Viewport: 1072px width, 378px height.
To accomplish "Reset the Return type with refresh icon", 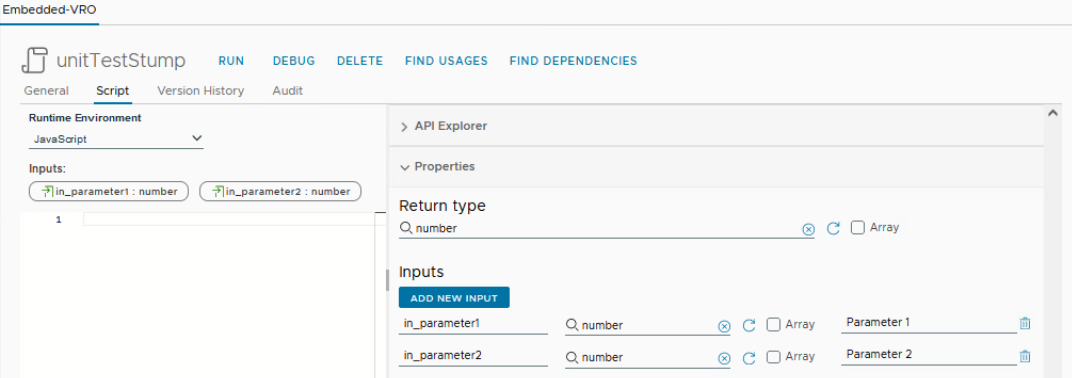I will pyautogui.click(x=833, y=228).
